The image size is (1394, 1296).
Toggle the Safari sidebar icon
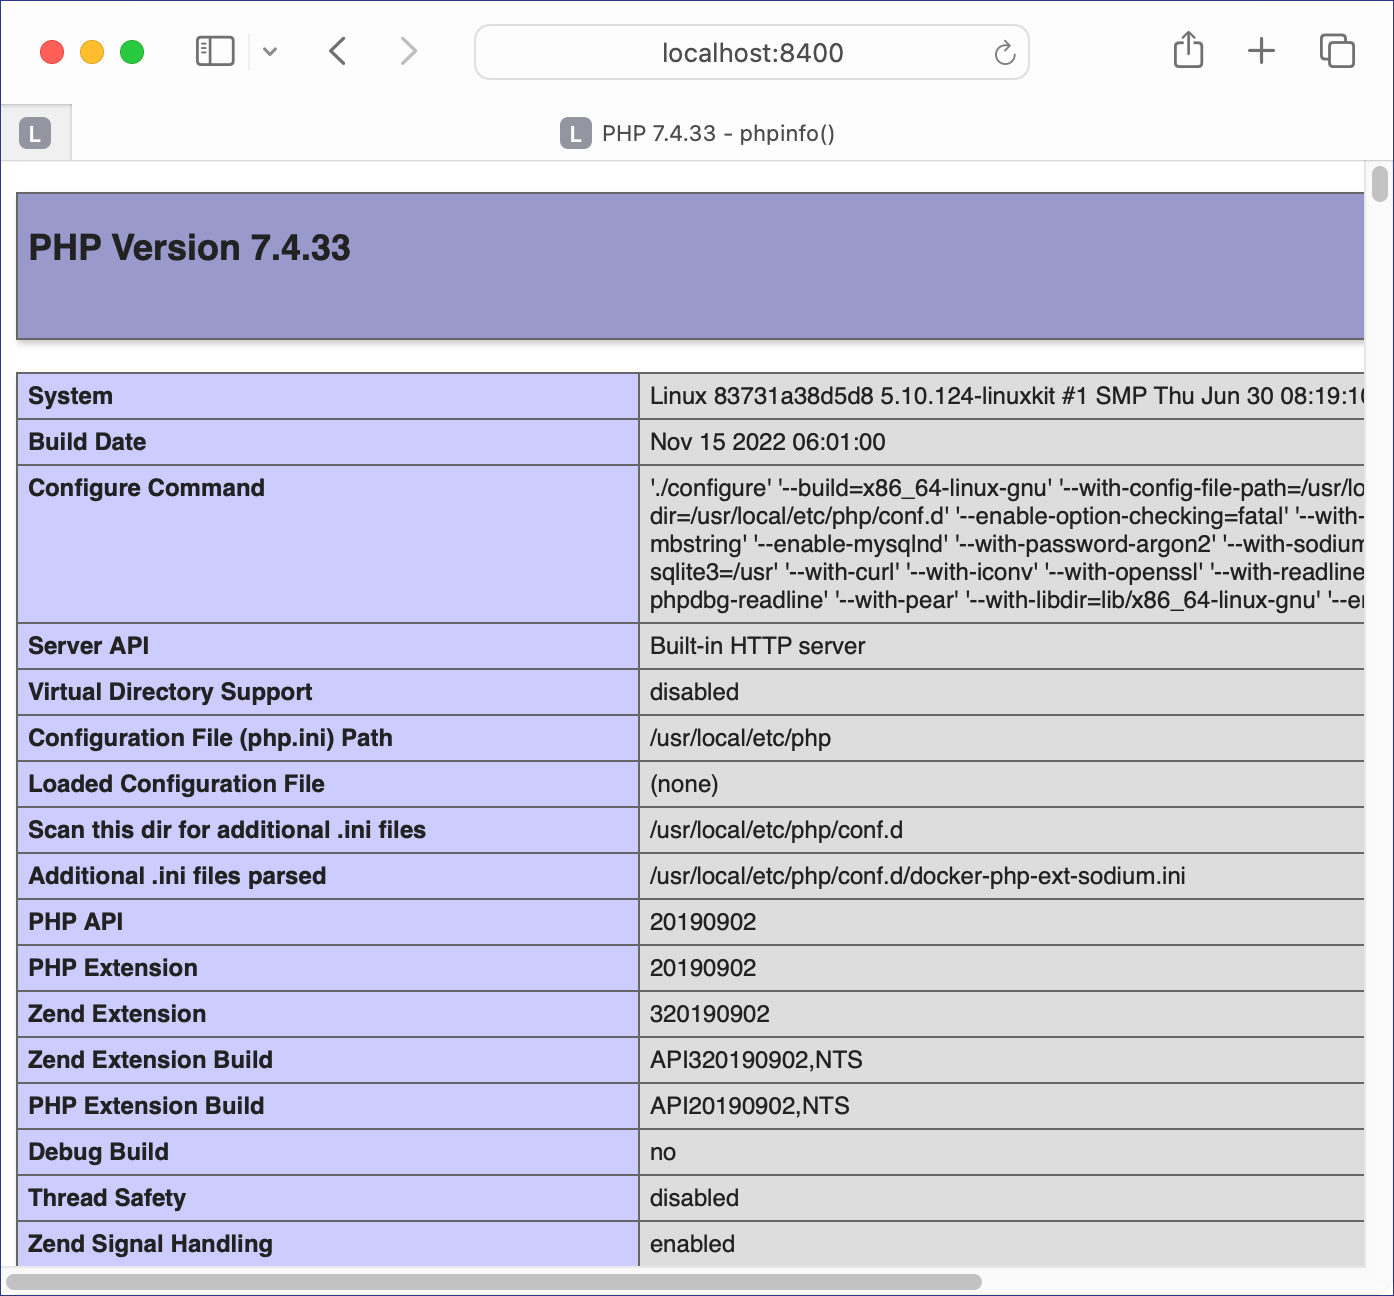214,51
